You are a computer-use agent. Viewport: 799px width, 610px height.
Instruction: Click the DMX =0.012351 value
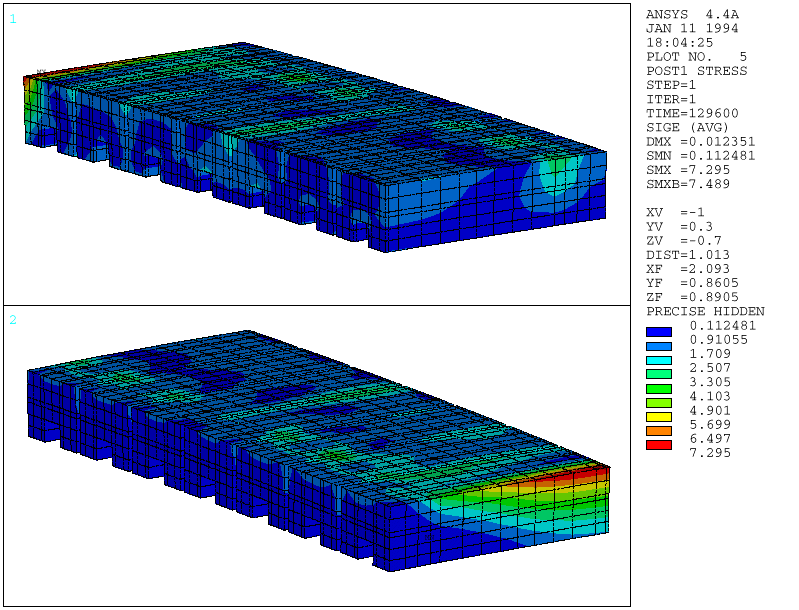pyautogui.click(x=700, y=141)
